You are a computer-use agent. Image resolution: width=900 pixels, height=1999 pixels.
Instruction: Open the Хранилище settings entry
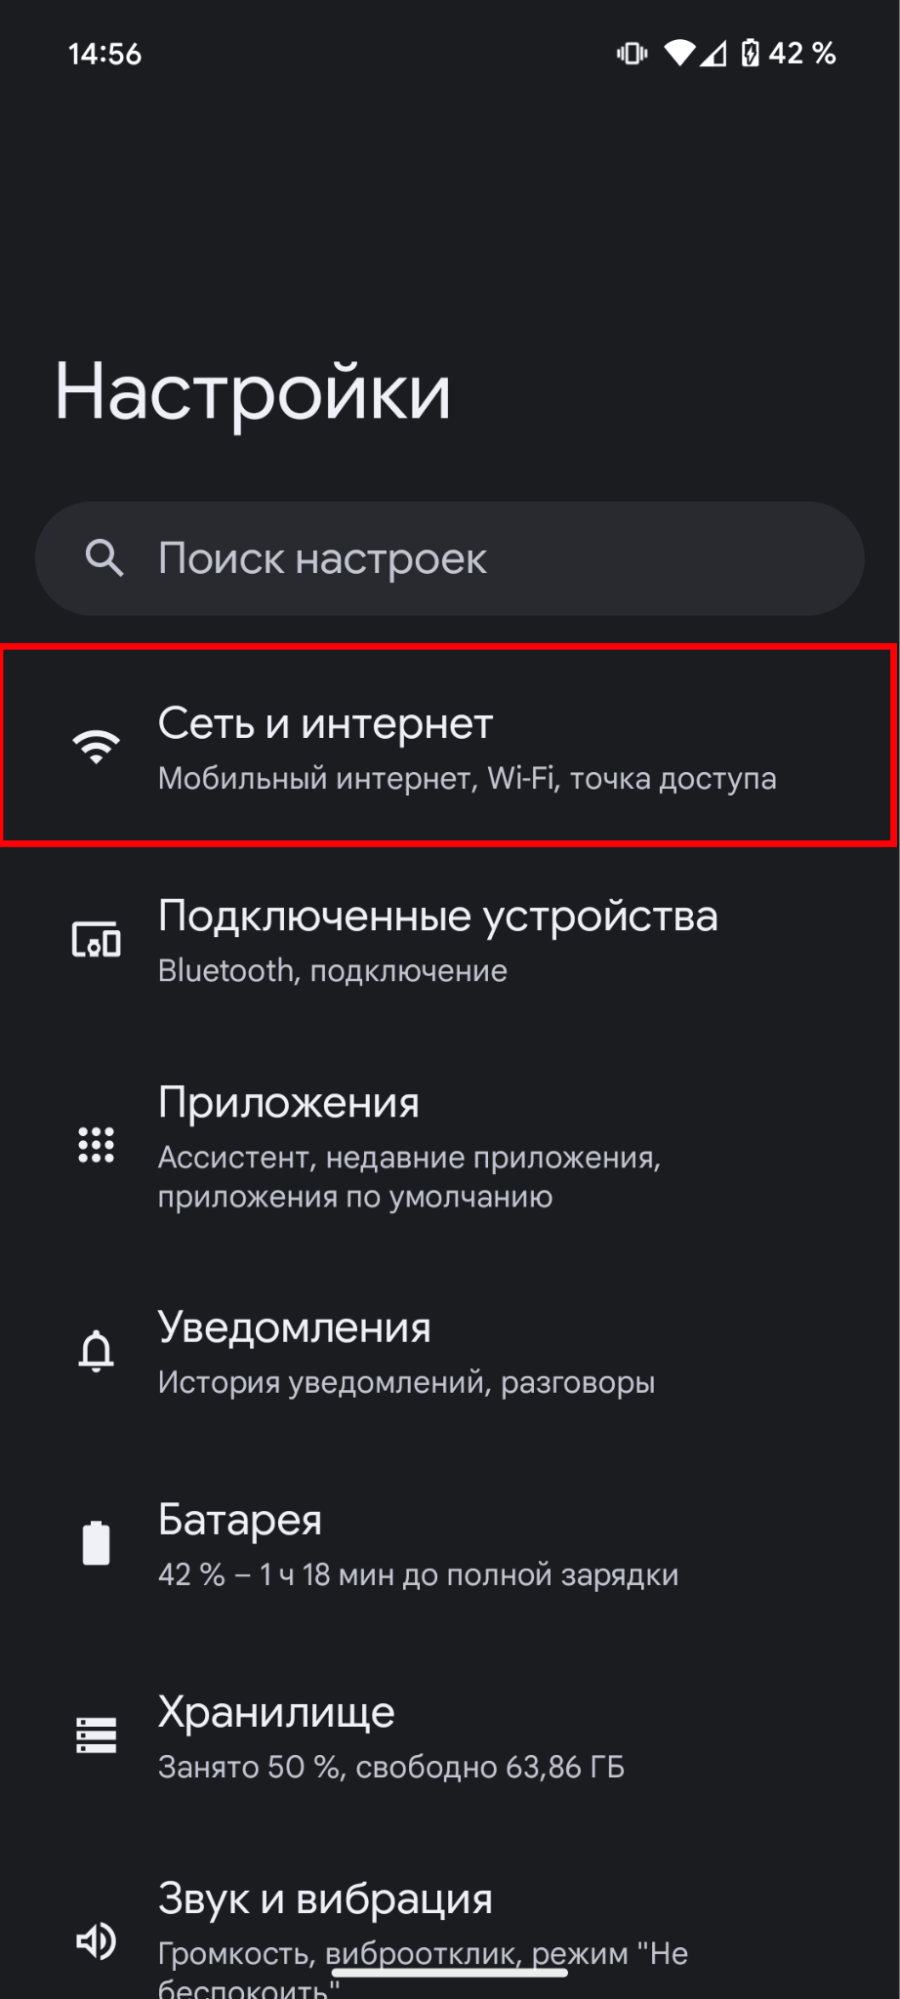450,1736
